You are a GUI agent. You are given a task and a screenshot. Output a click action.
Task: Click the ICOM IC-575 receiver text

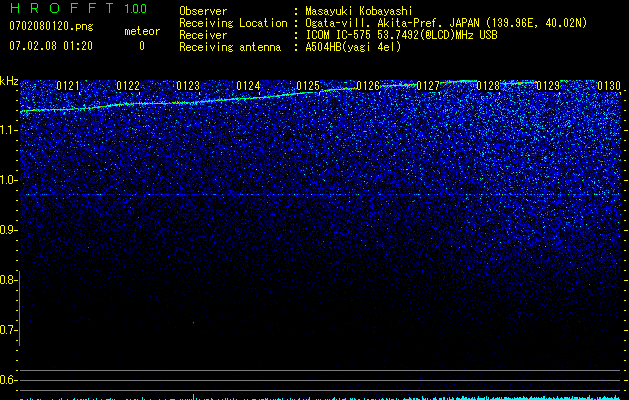point(401,35)
